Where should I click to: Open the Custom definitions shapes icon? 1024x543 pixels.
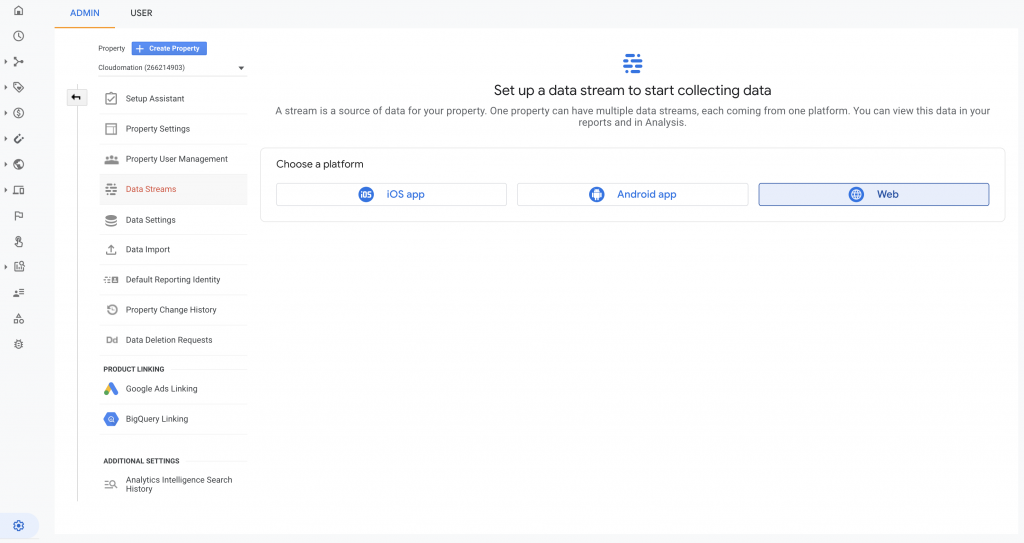coord(18,319)
